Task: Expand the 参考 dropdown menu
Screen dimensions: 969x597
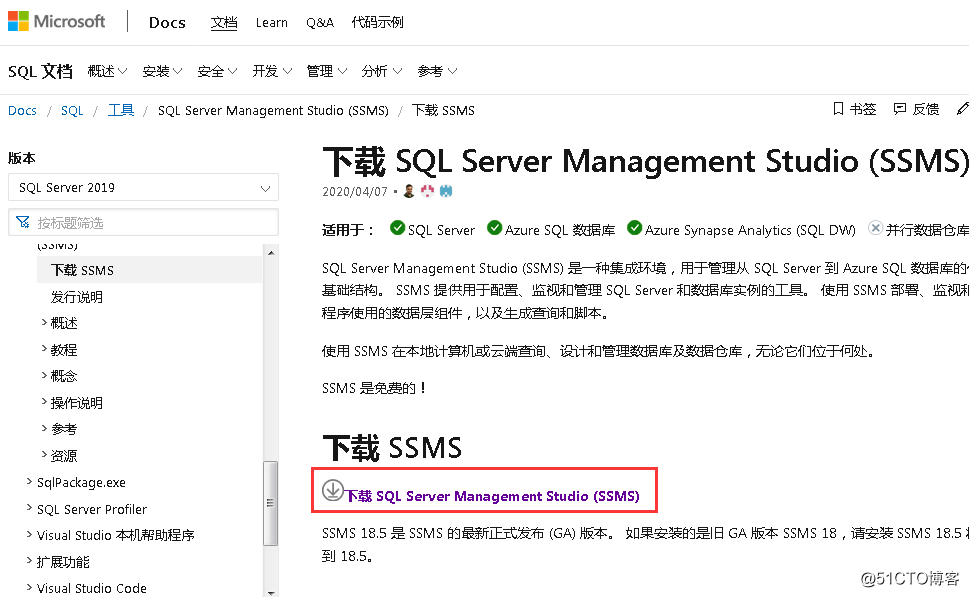Action: click(437, 71)
